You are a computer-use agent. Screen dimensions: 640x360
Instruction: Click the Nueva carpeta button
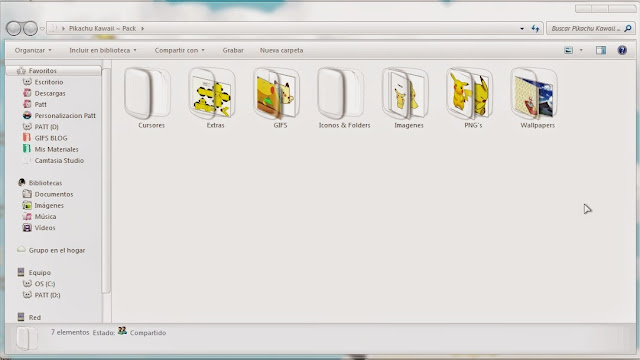click(x=282, y=50)
